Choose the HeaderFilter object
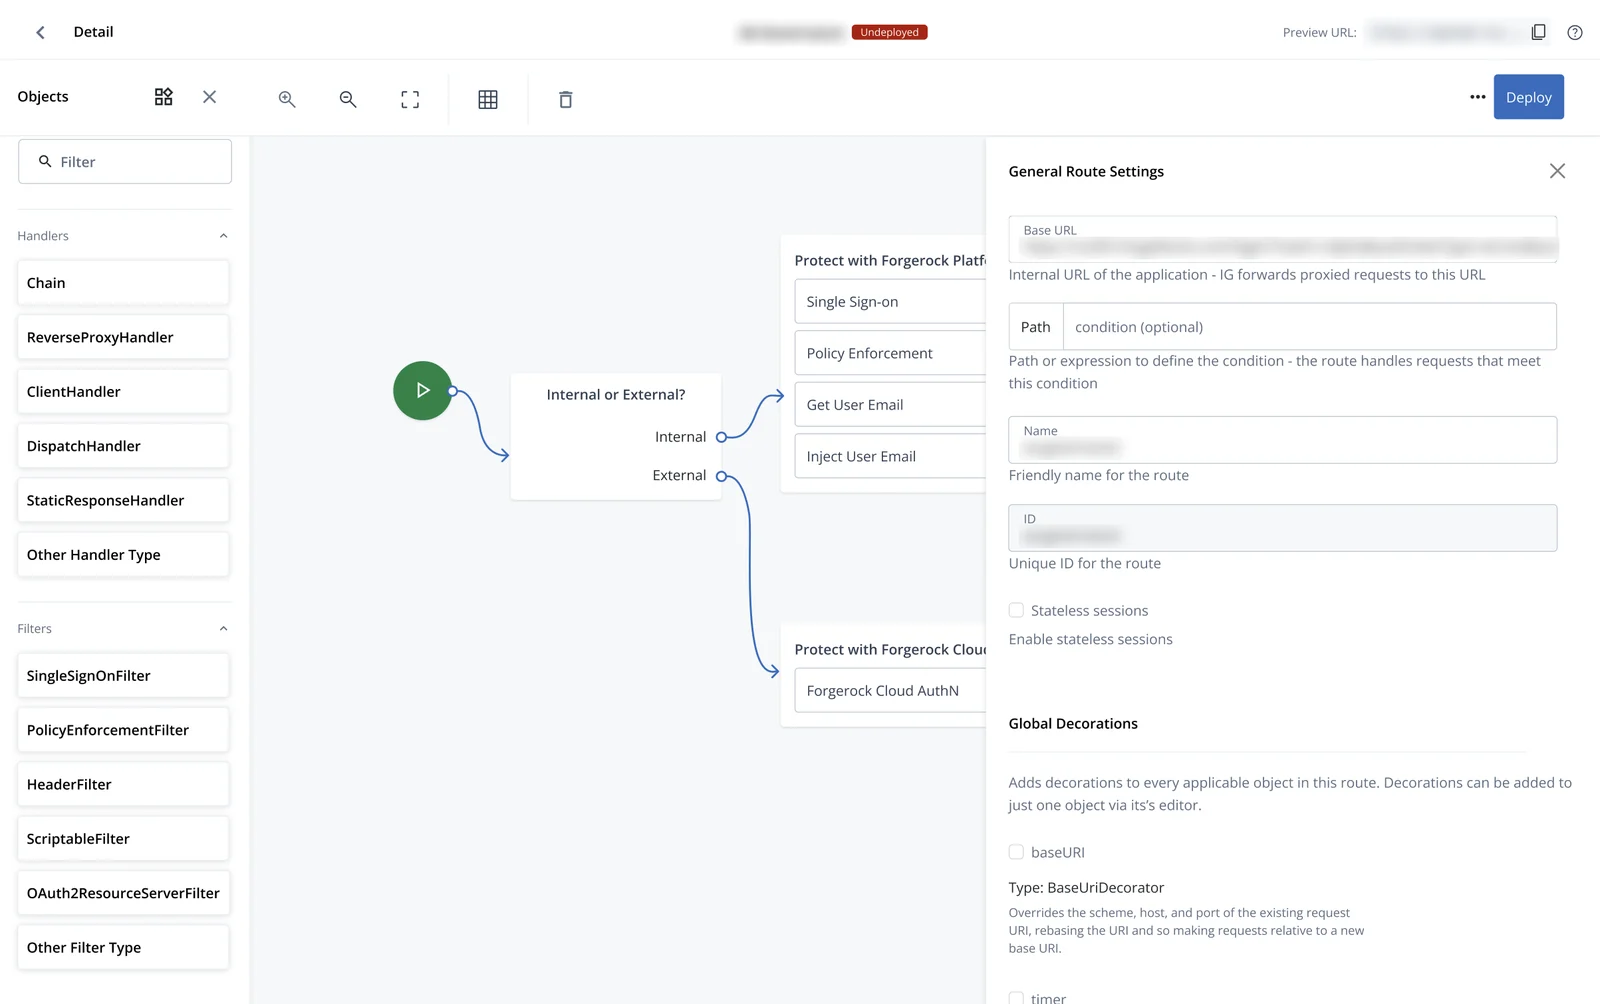Screen dimensions: 1600x1004 (123, 784)
